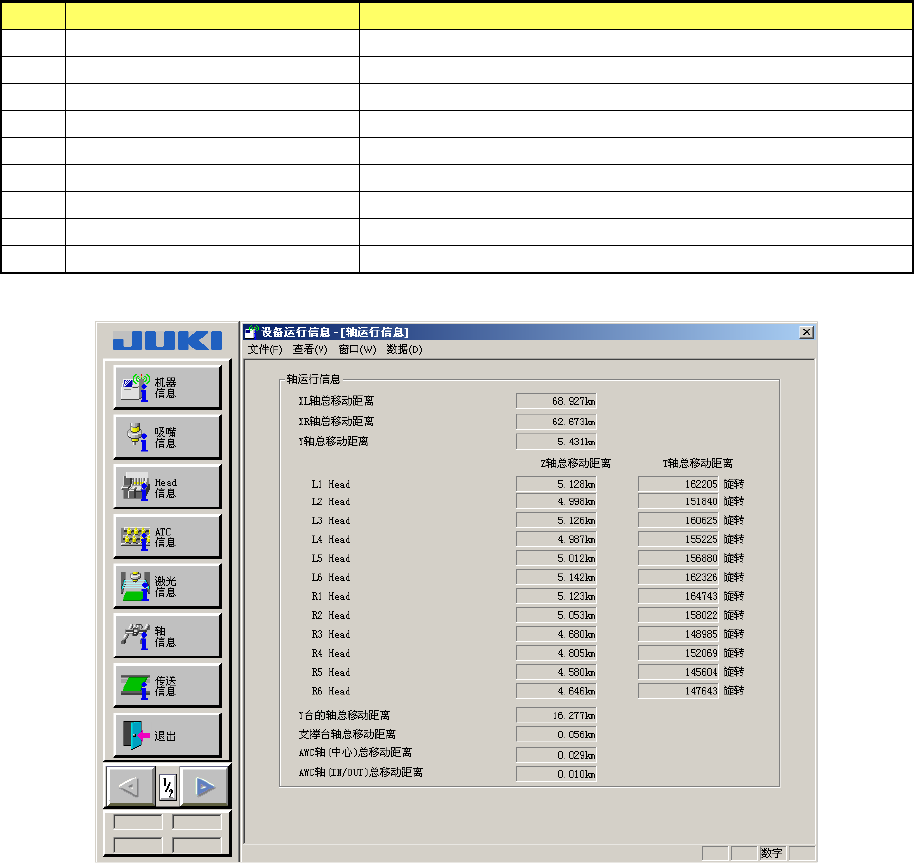The height and width of the screenshot is (863, 914).
Task: Open the ATC 信息 panel
Action: (x=167, y=537)
